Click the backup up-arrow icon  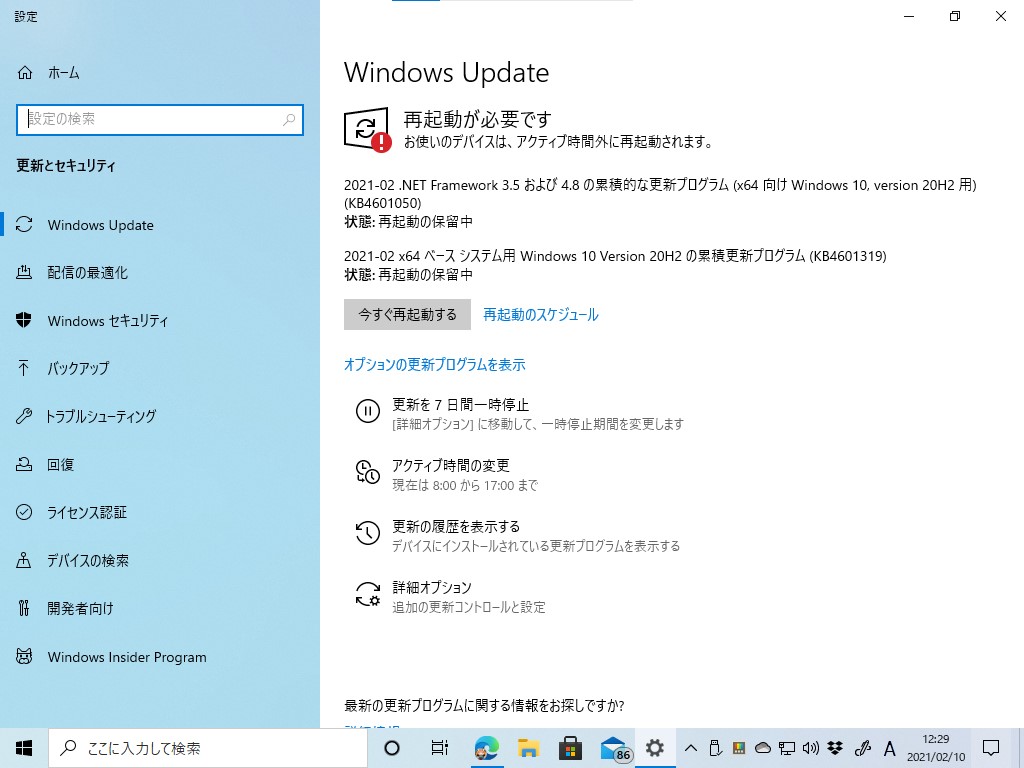24,368
